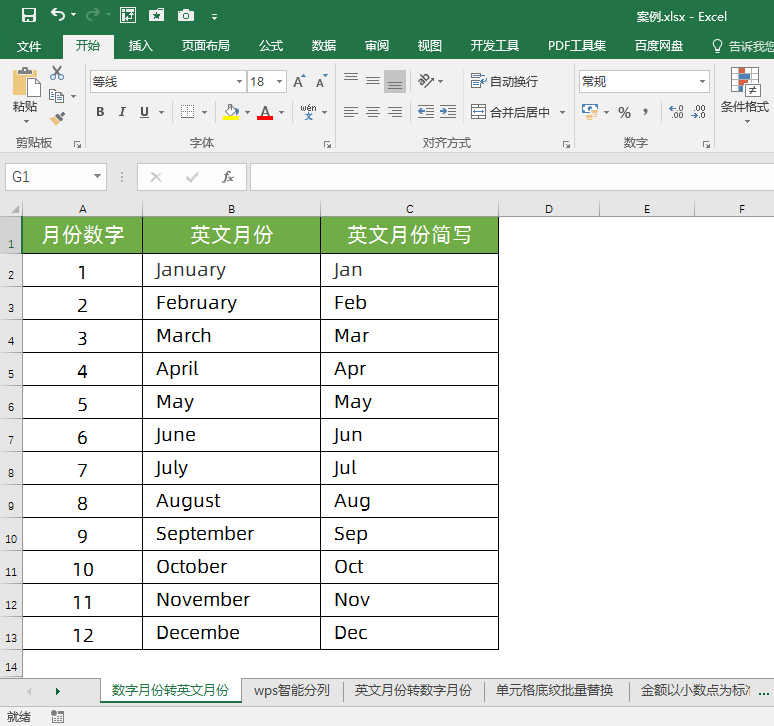Image resolution: width=774 pixels, height=726 pixels.
Task: Click the Cut scissors icon
Action: (x=57, y=73)
